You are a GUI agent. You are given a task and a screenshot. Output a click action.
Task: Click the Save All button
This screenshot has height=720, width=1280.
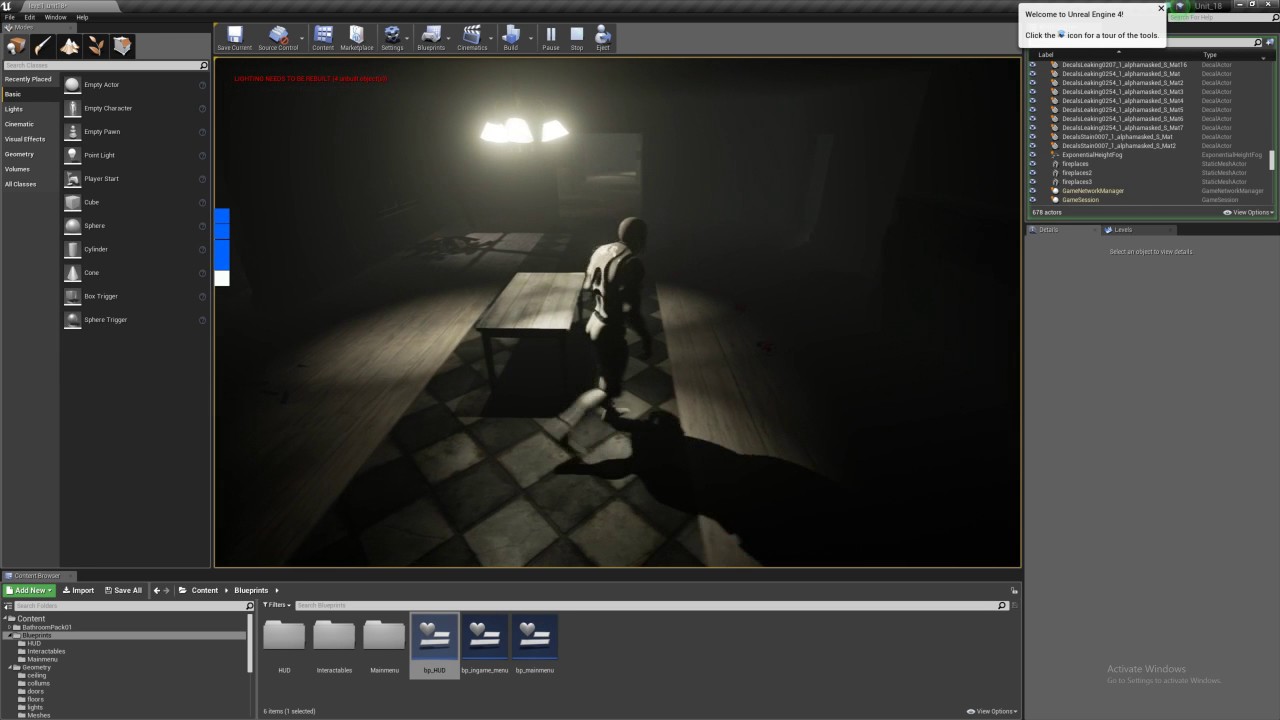click(123, 590)
